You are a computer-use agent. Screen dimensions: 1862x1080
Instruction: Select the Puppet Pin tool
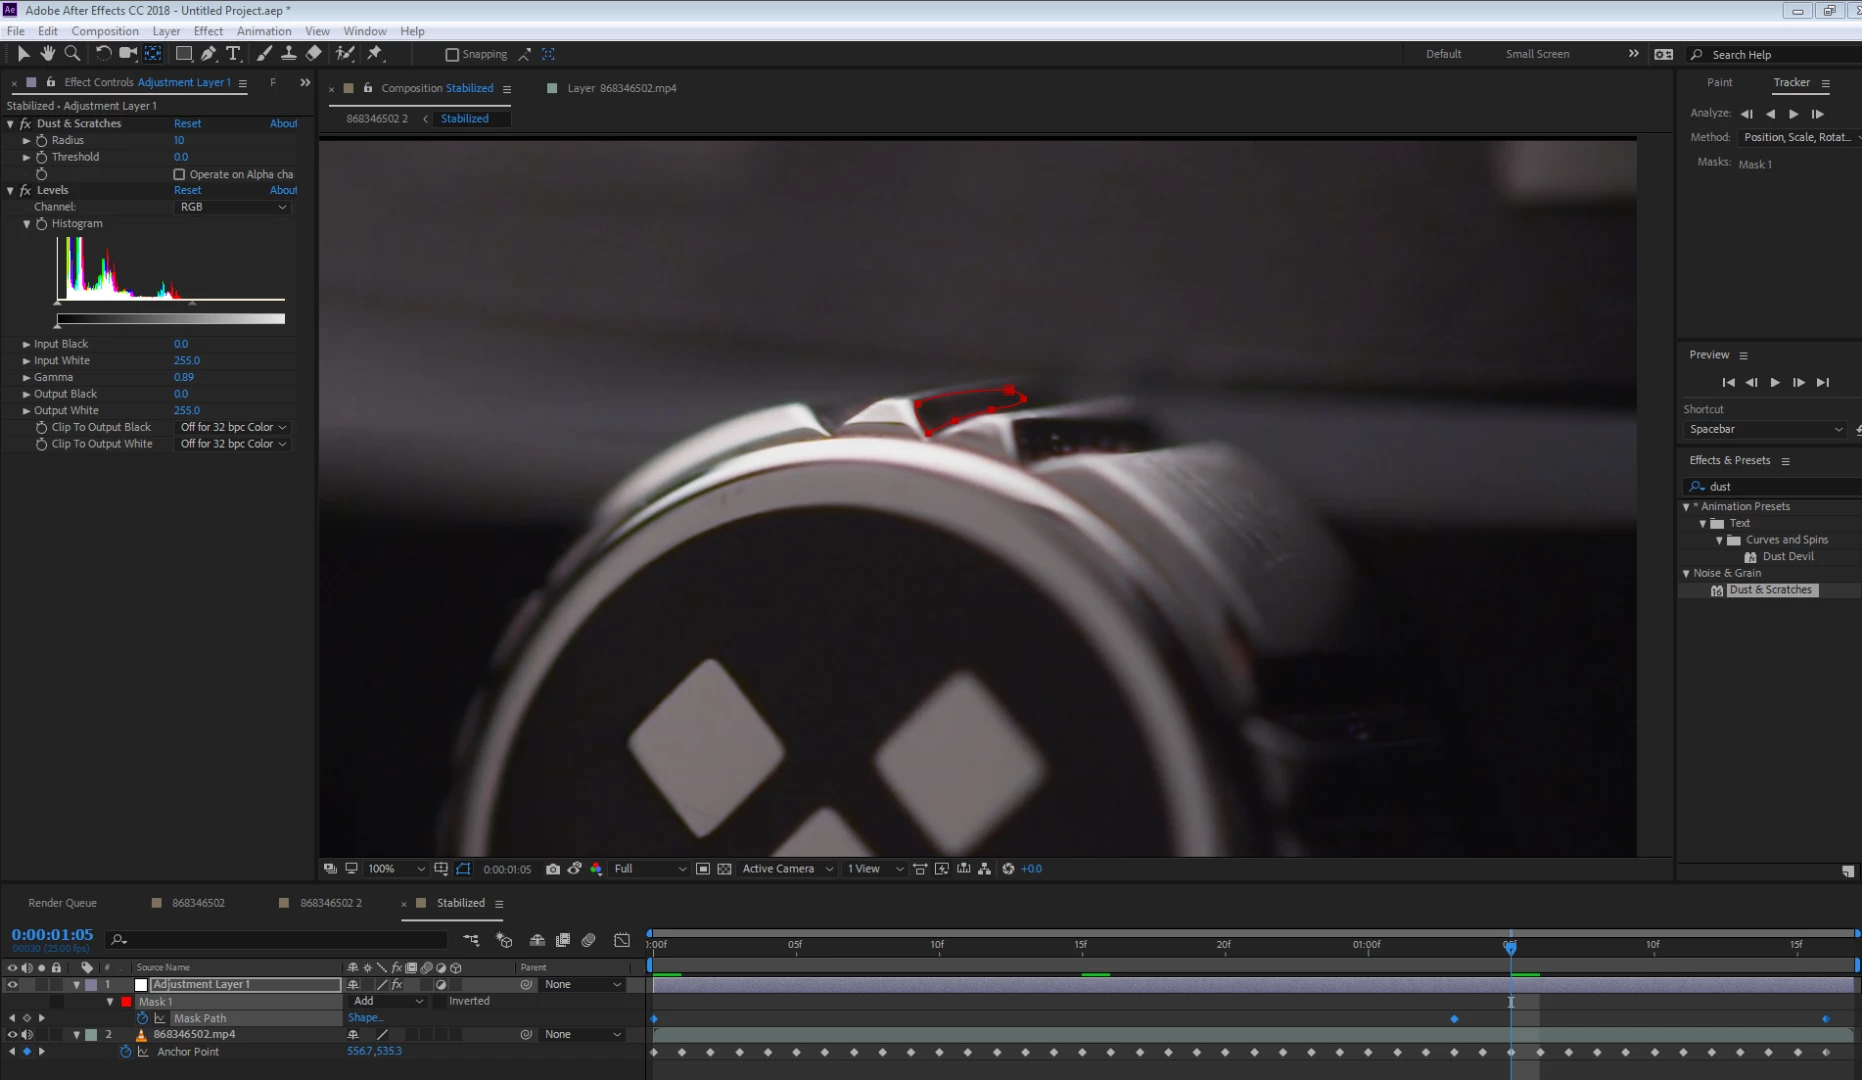click(x=375, y=54)
